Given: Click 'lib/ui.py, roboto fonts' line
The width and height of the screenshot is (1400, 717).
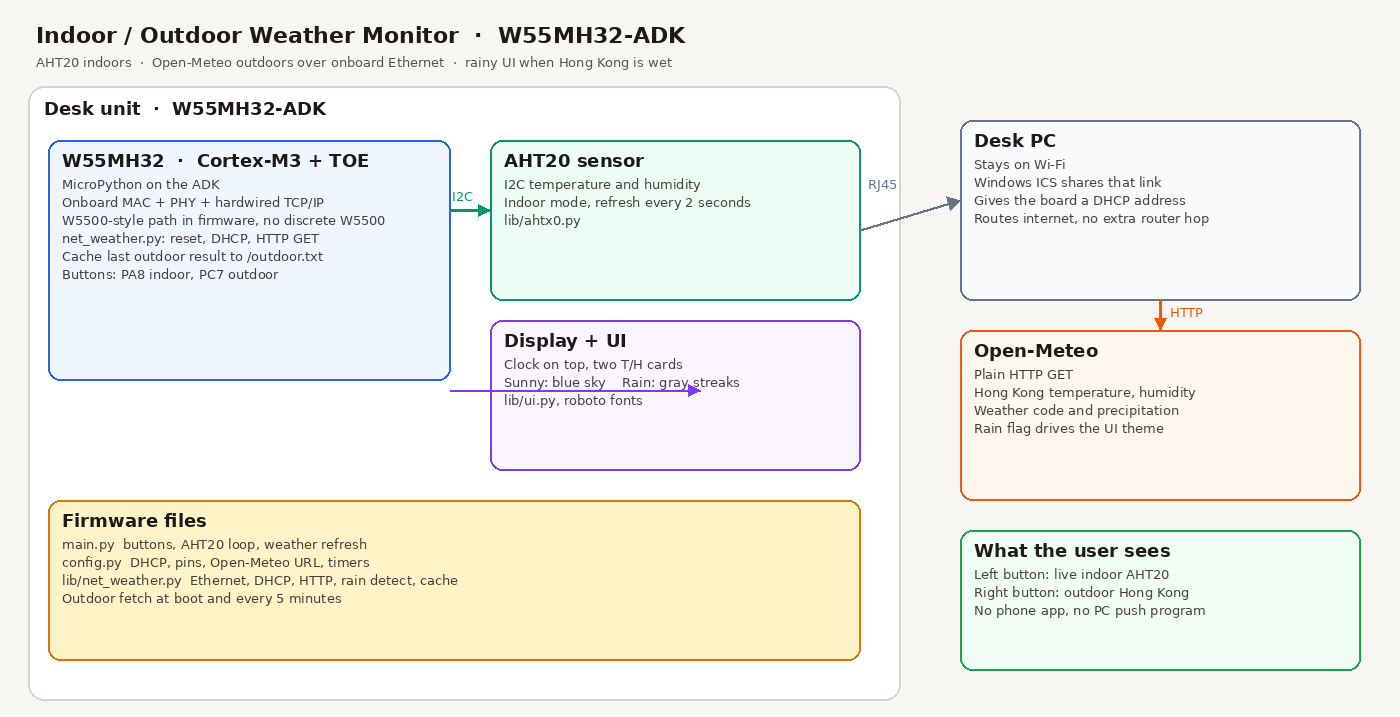Looking at the screenshot, I should [573, 401].
